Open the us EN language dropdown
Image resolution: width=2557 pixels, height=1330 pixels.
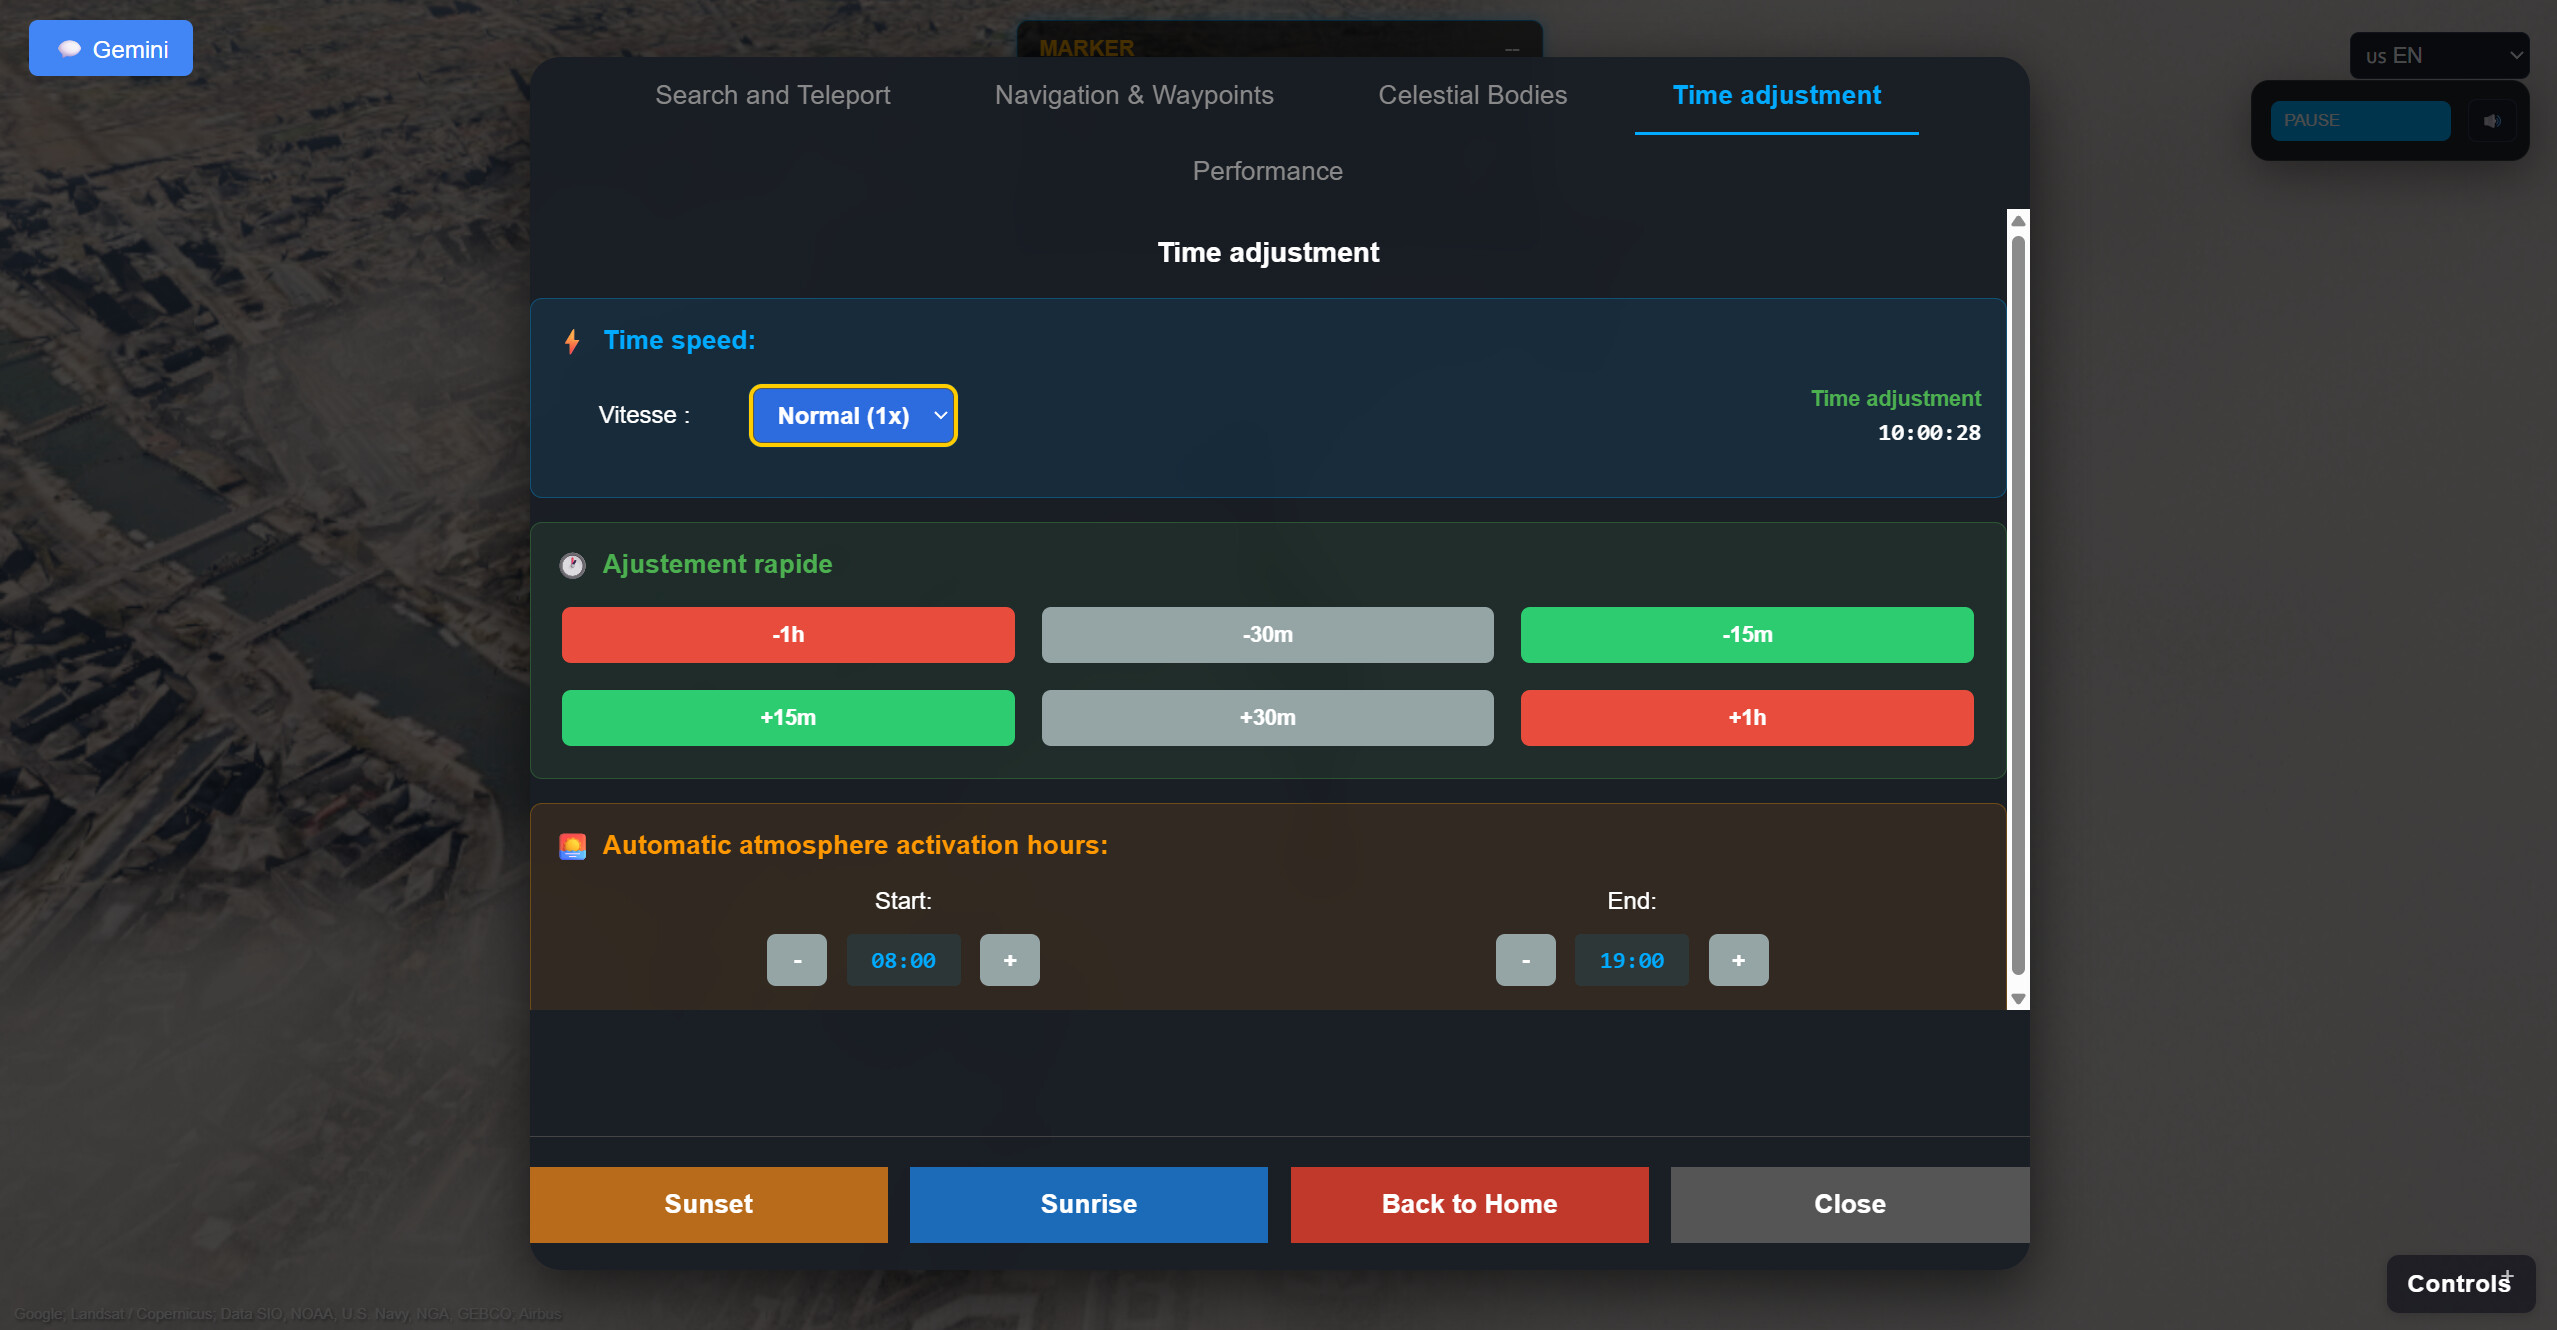coord(2440,55)
